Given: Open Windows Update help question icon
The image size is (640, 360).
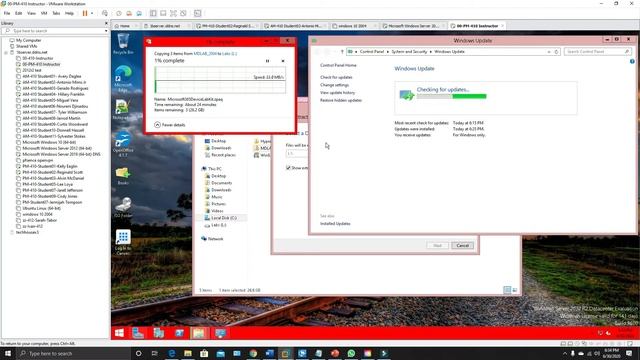Looking at the screenshot, I should point(632,62).
